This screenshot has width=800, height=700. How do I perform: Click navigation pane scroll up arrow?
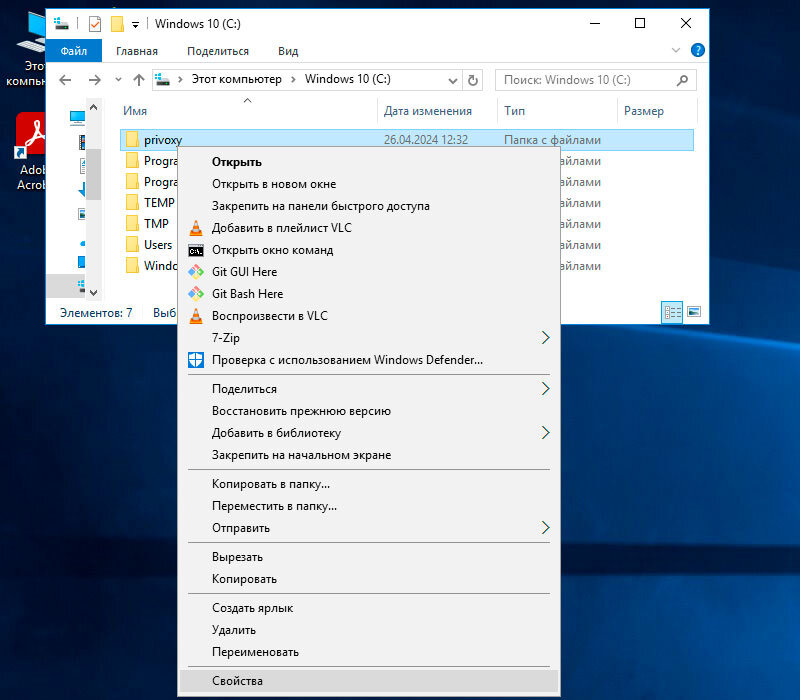click(x=93, y=107)
